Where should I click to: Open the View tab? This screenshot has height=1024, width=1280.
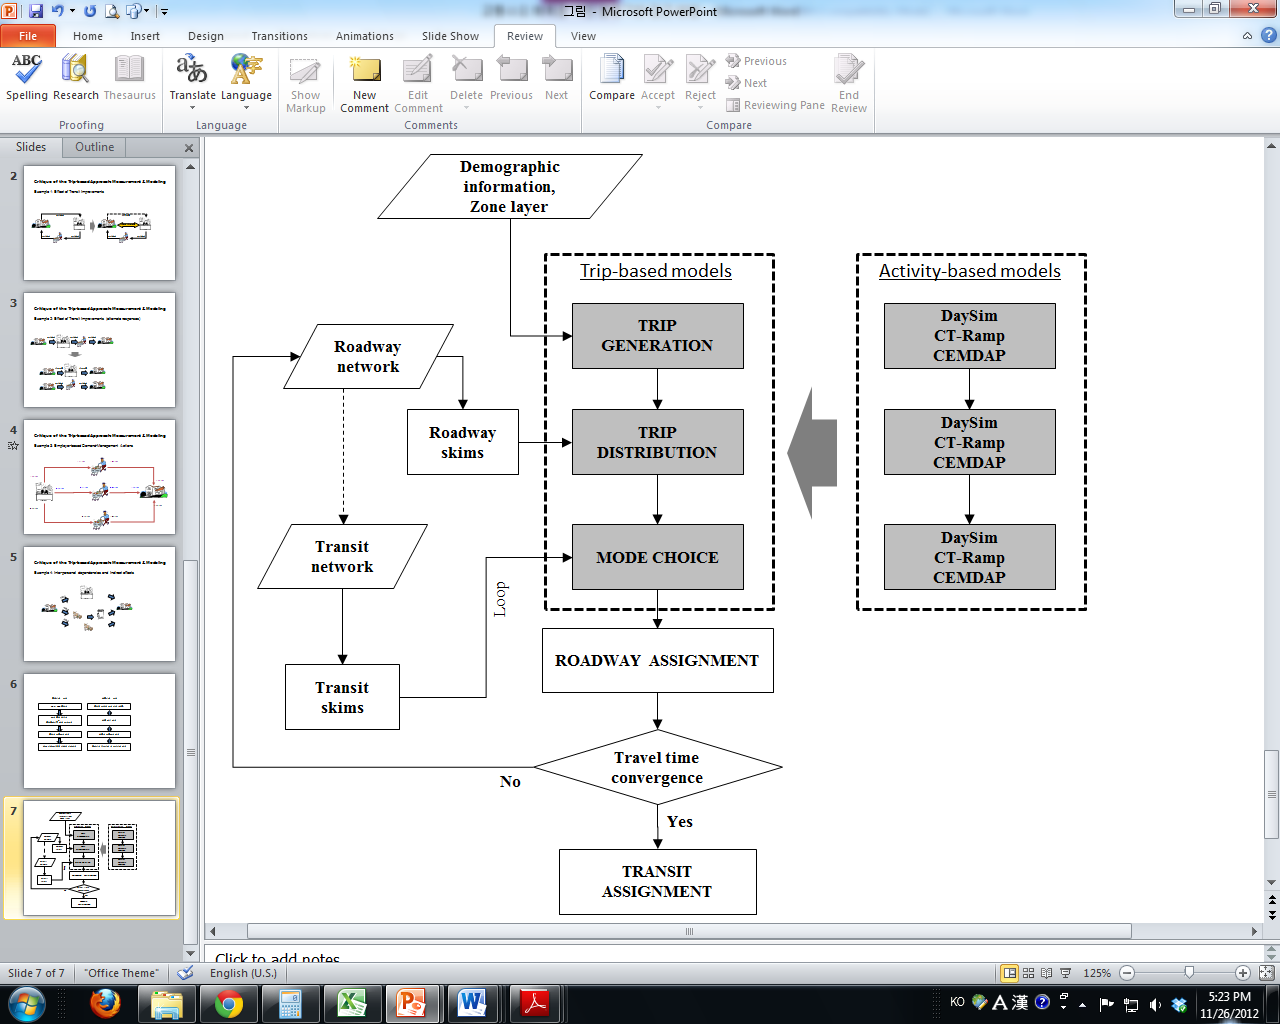583,36
